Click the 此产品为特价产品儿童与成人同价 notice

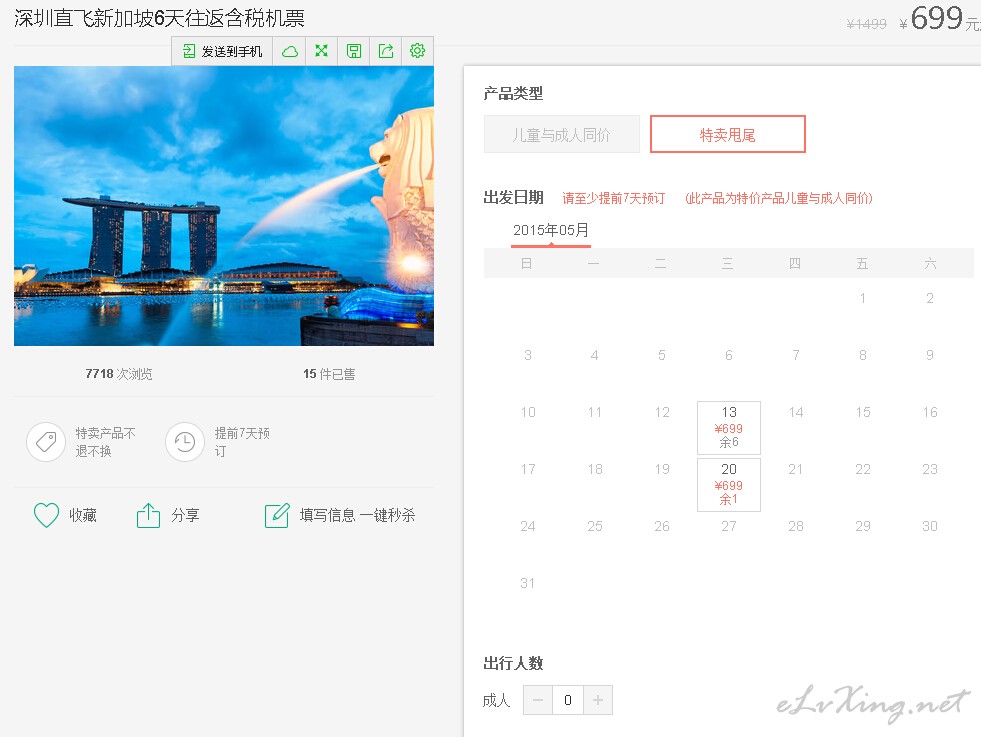(779, 198)
